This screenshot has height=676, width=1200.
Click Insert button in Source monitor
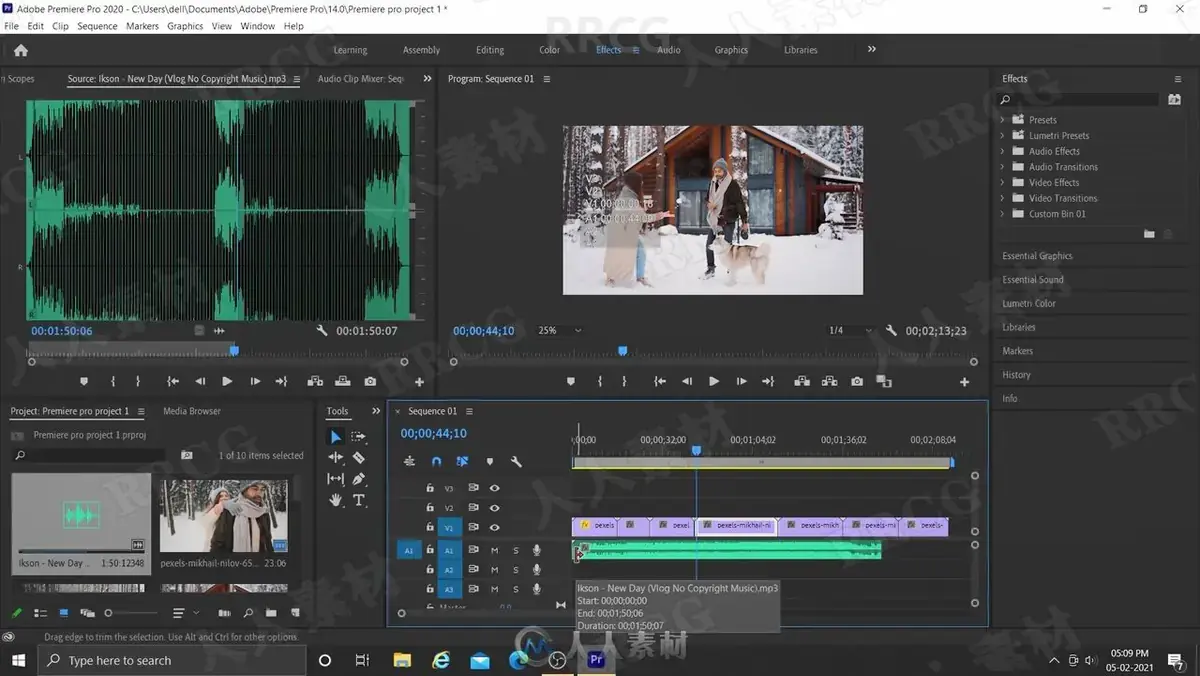click(x=315, y=382)
